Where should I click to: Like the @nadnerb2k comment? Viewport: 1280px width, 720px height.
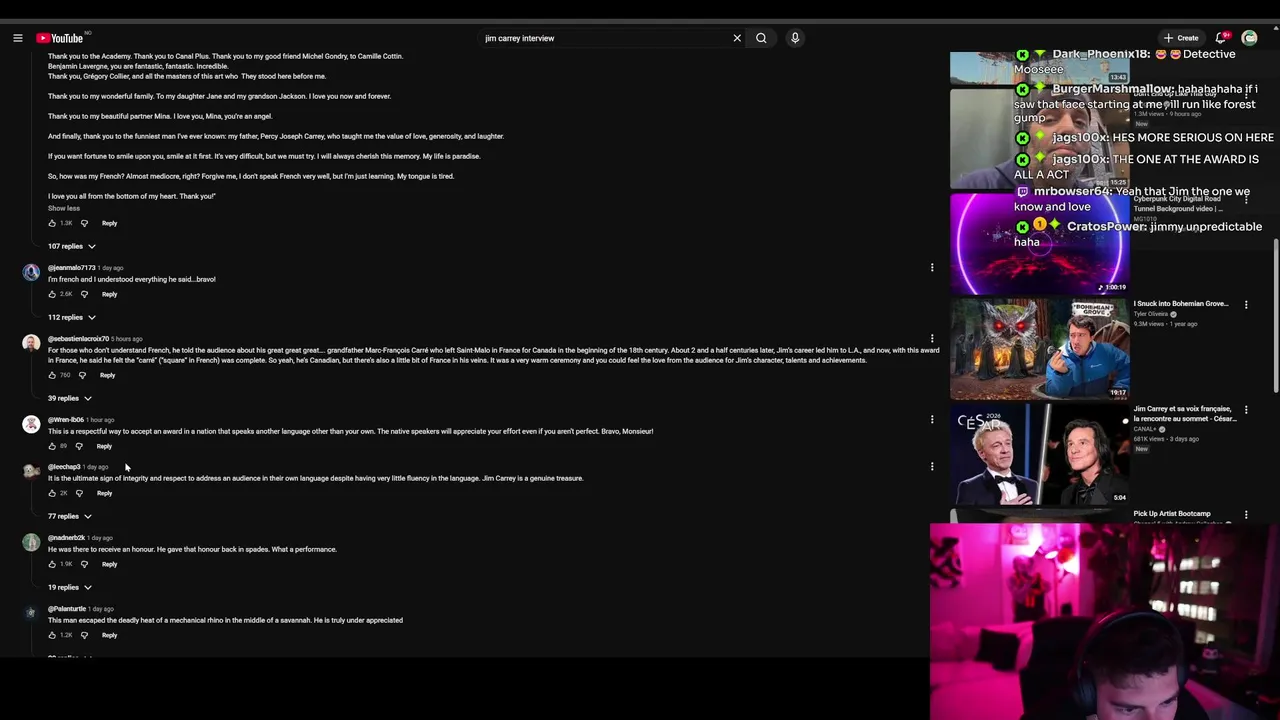[52, 564]
